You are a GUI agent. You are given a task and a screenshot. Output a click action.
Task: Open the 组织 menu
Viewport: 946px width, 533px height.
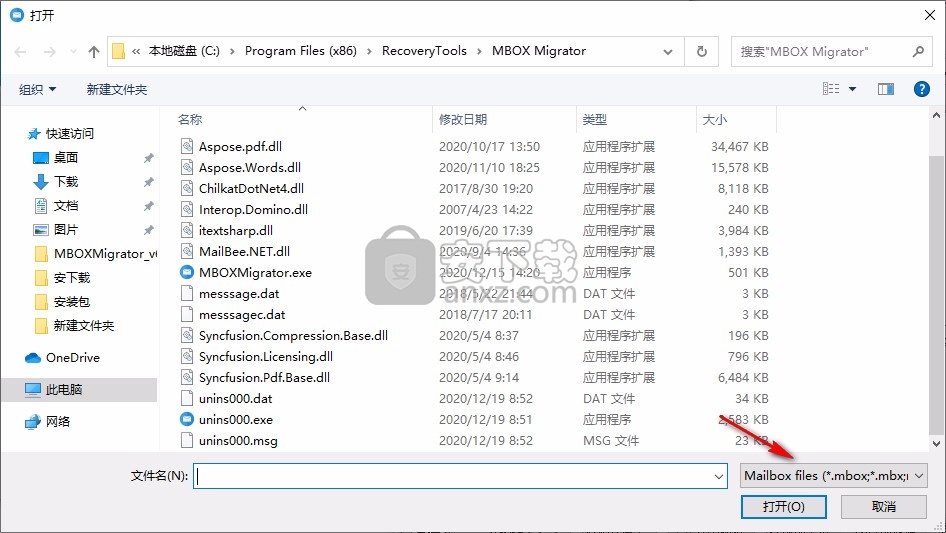pyautogui.click(x=37, y=89)
